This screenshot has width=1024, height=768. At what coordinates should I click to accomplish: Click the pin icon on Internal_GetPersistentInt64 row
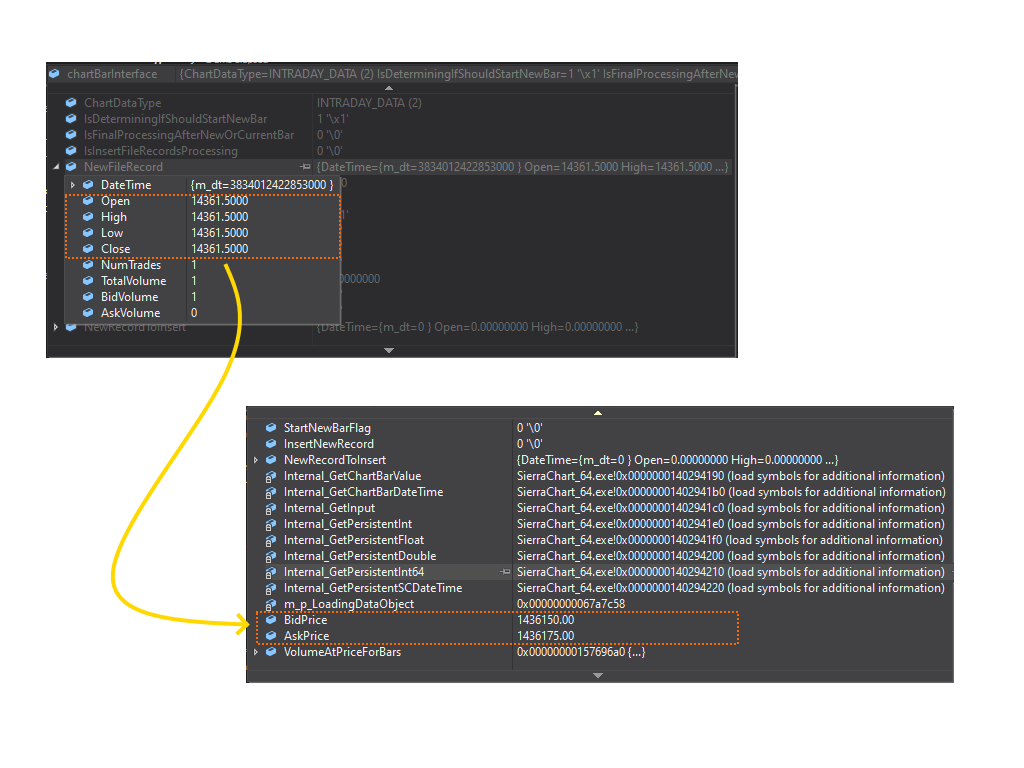point(505,572)
